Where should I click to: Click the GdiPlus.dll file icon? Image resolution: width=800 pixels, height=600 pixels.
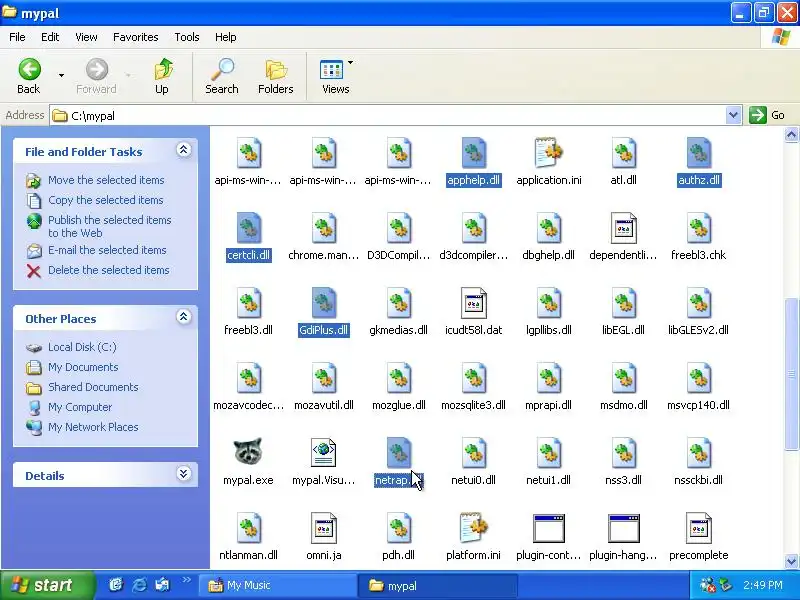click(323, 303)
